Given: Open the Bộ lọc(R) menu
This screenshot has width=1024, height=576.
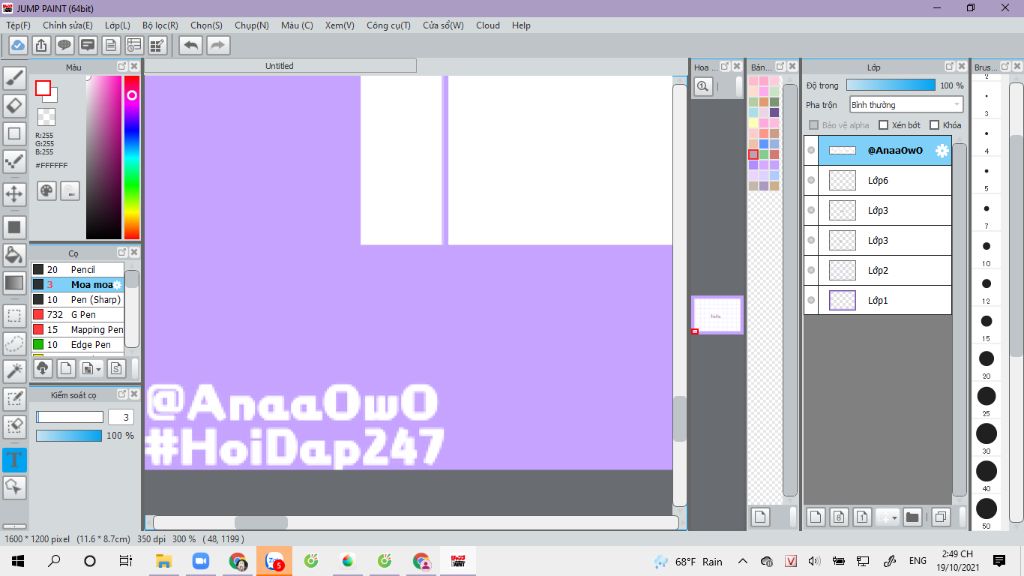Looking at the screenshot, I should [x=160, y=25].
